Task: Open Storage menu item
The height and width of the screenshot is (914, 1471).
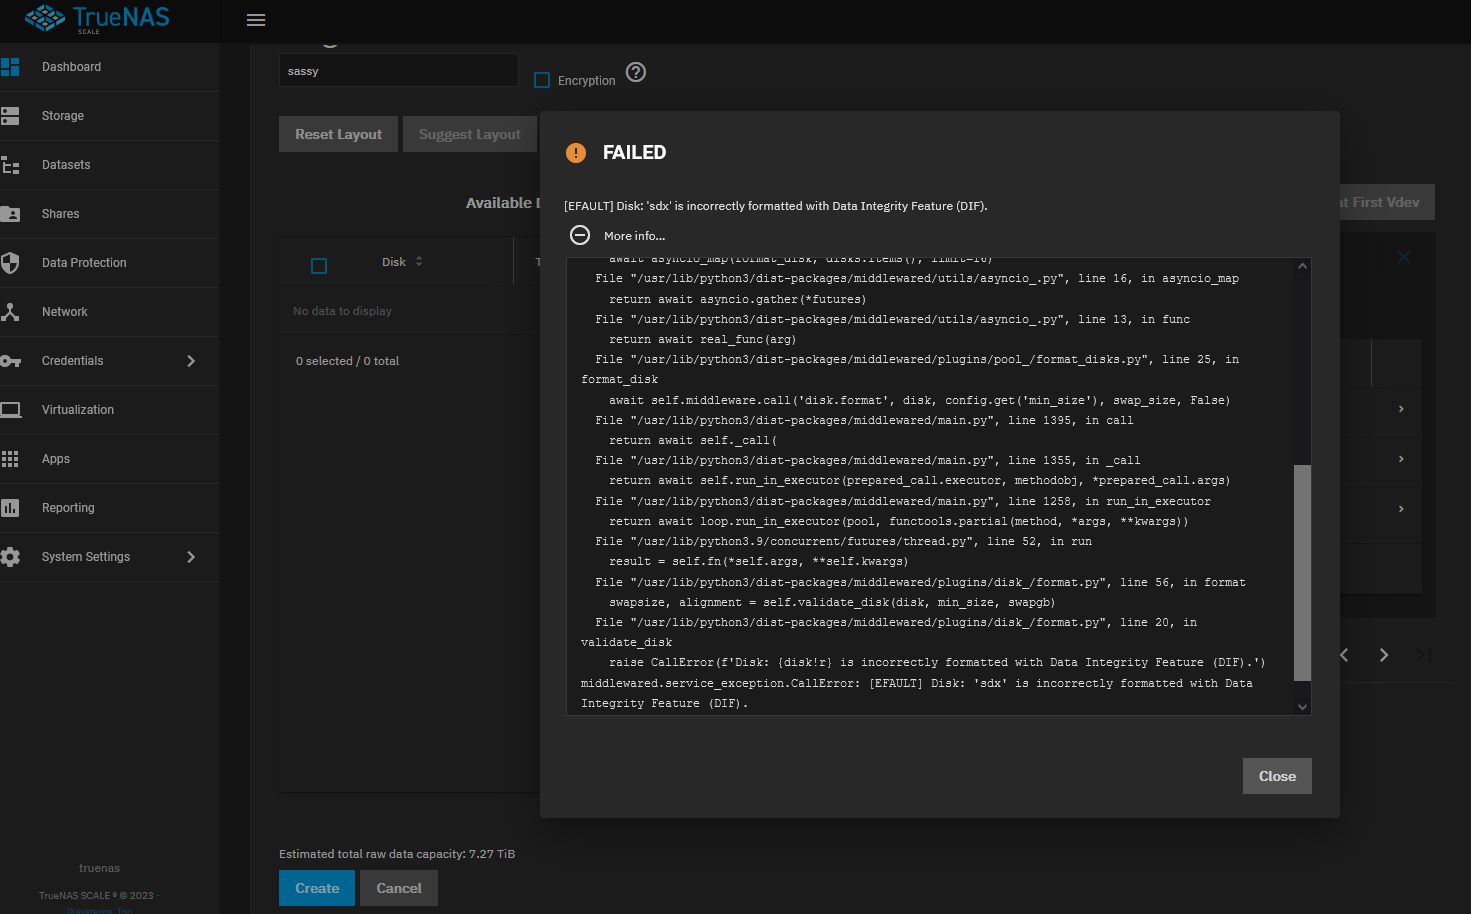Action: (x=110, y=116)
